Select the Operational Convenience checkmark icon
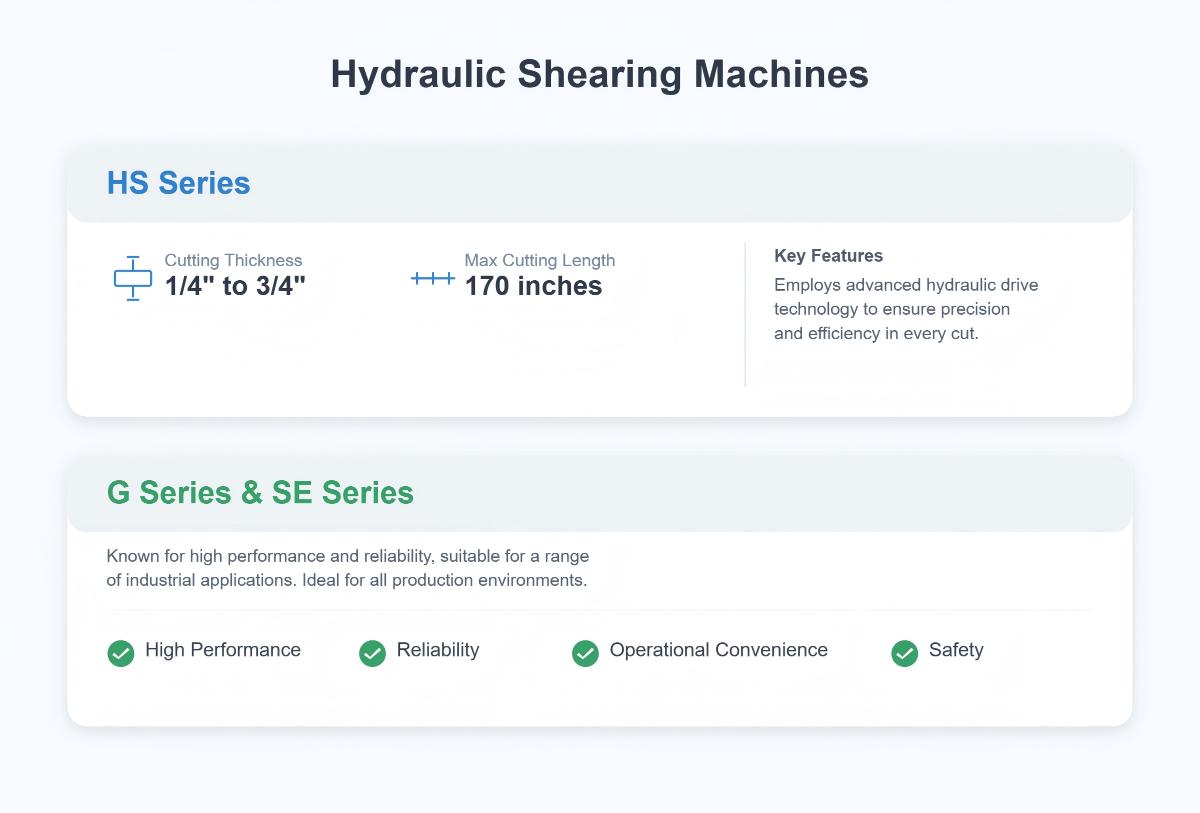Viewport: 1200px width, 813px height. click(x=585, y=653)
